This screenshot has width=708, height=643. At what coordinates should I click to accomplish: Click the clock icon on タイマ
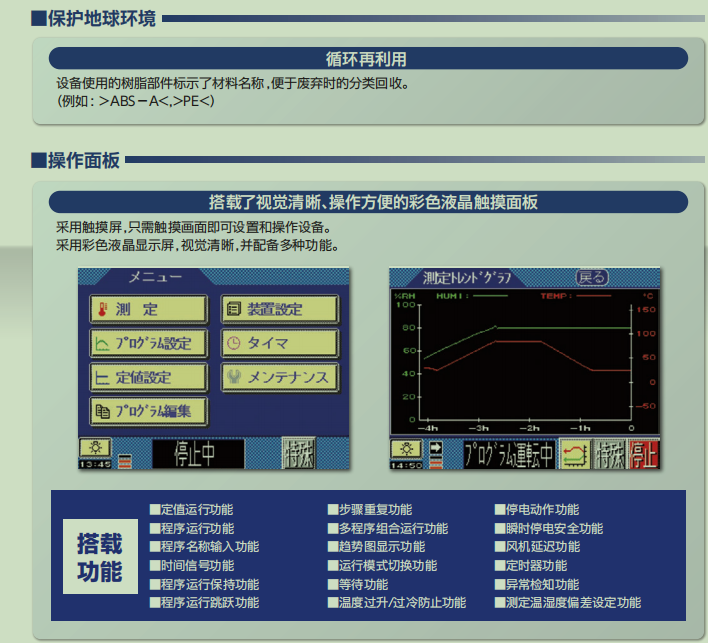click(x=233, y=343)
